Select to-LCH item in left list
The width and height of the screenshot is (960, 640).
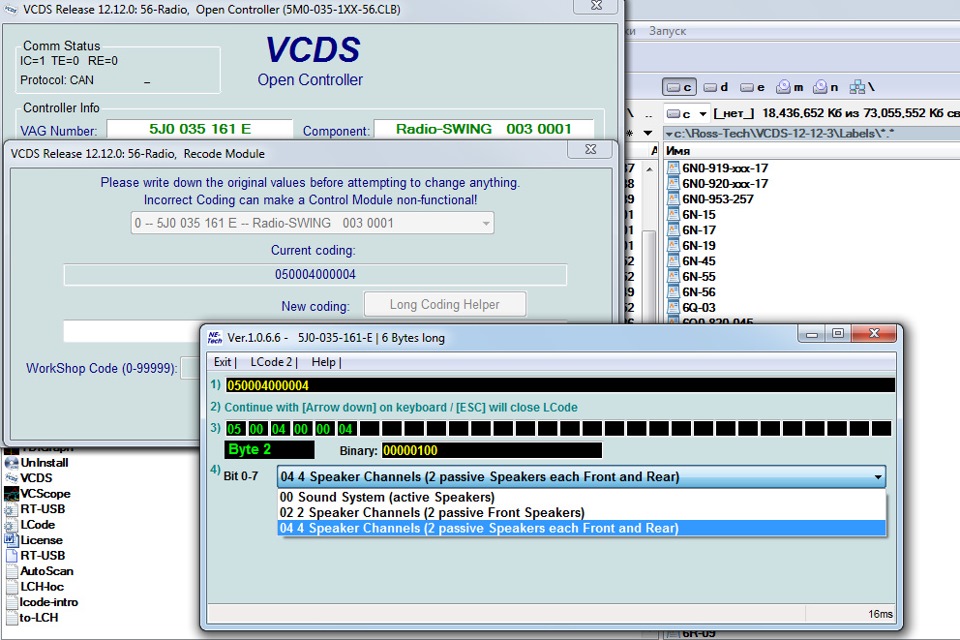[39, 617]
